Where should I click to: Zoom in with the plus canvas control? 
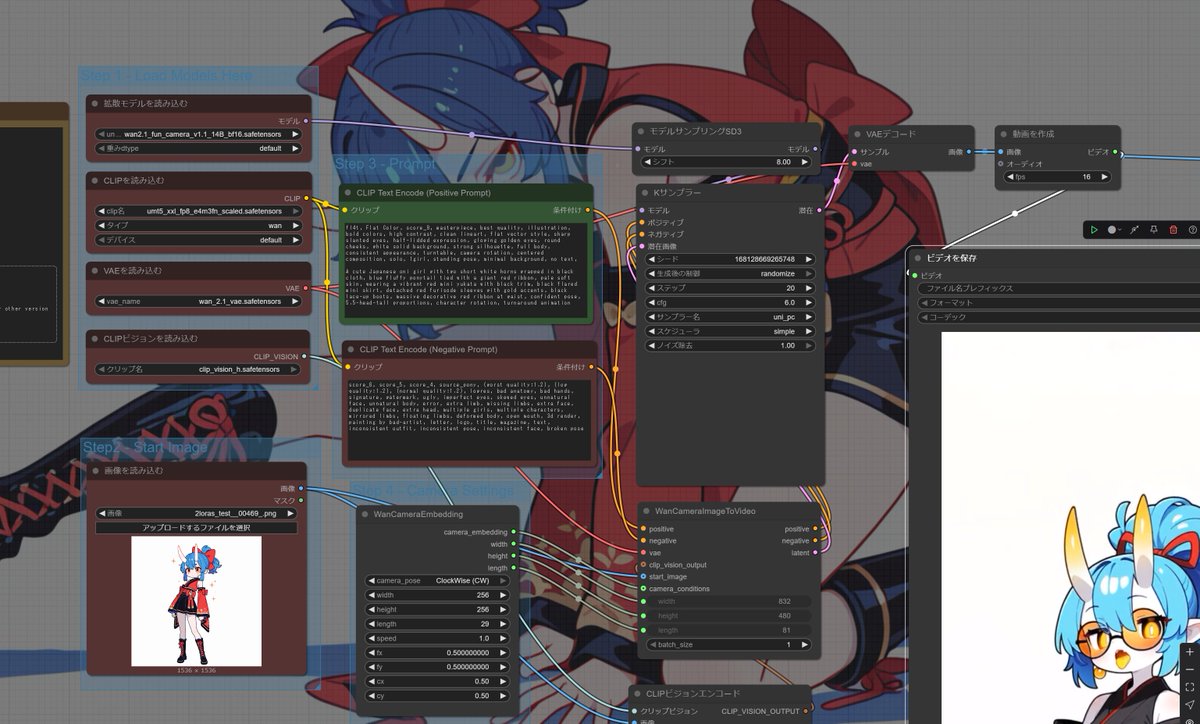tap(1189, 650)
